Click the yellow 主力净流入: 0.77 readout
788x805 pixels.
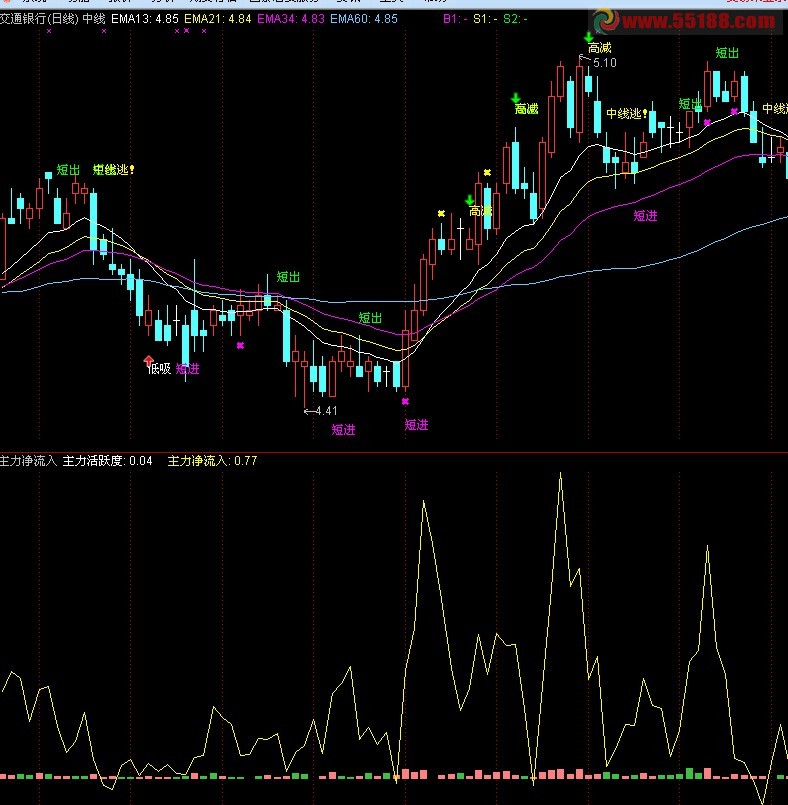pos(212,461)
